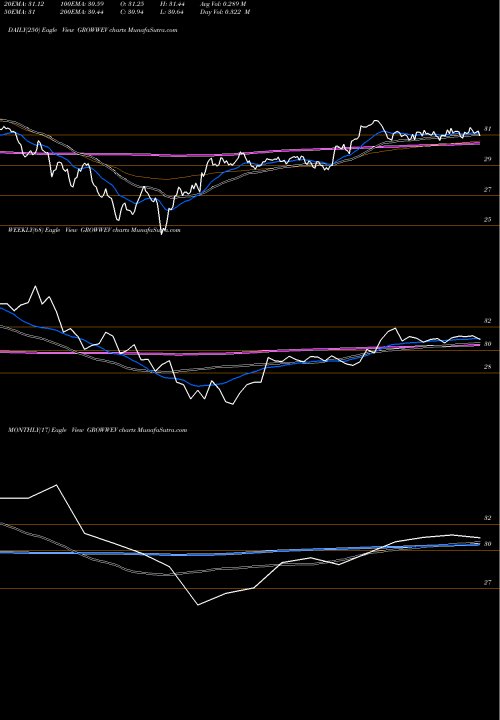500x720 pixels.
Task: Click the Avg Vol reading
Action: click(223, 4)
